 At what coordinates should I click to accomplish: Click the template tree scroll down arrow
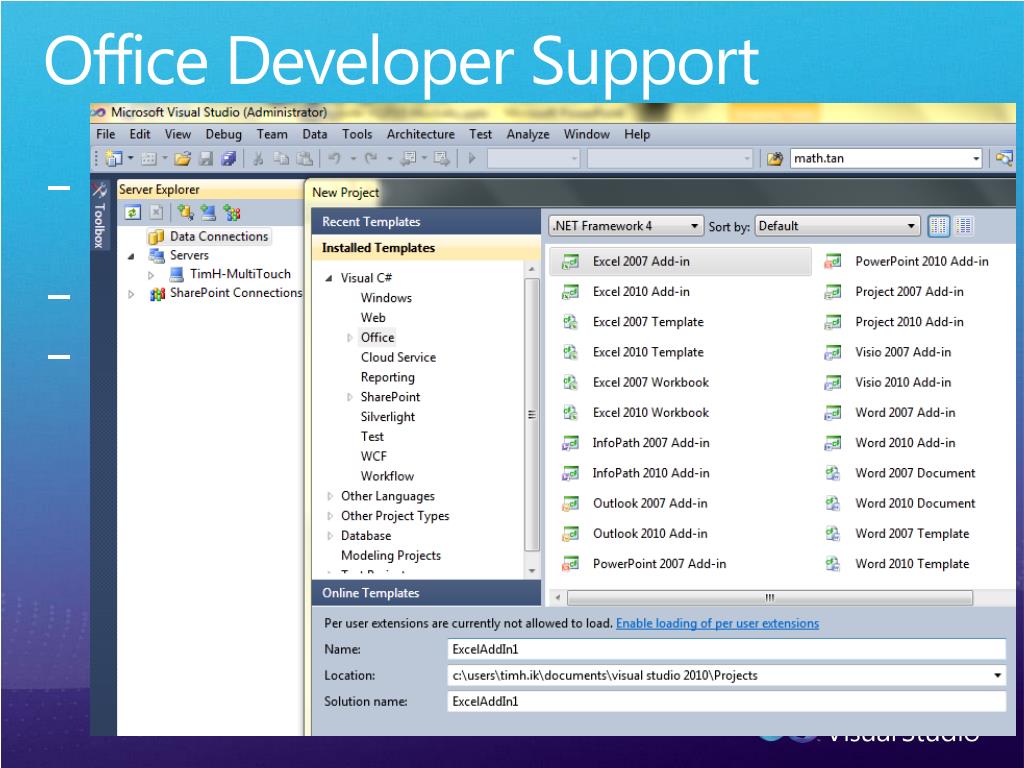pyautogui.click(x=532, y=571)
